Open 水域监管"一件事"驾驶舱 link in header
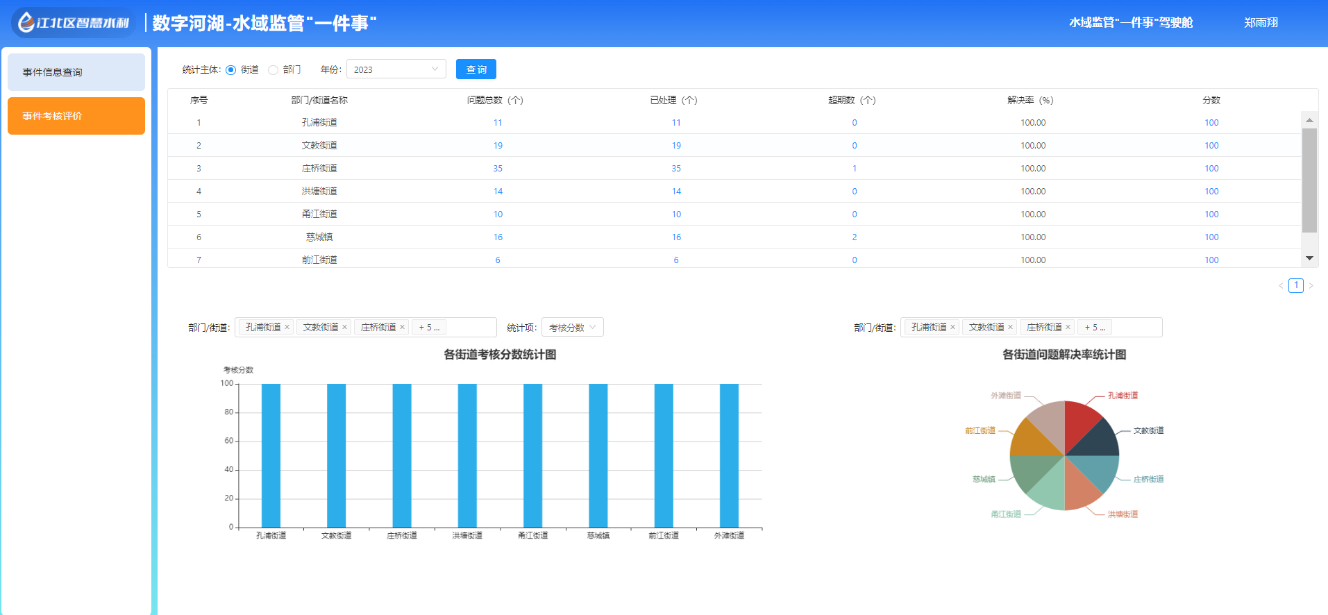Image resolution: width=1328 pixels, height=615 pixels. coord(1130,22)
